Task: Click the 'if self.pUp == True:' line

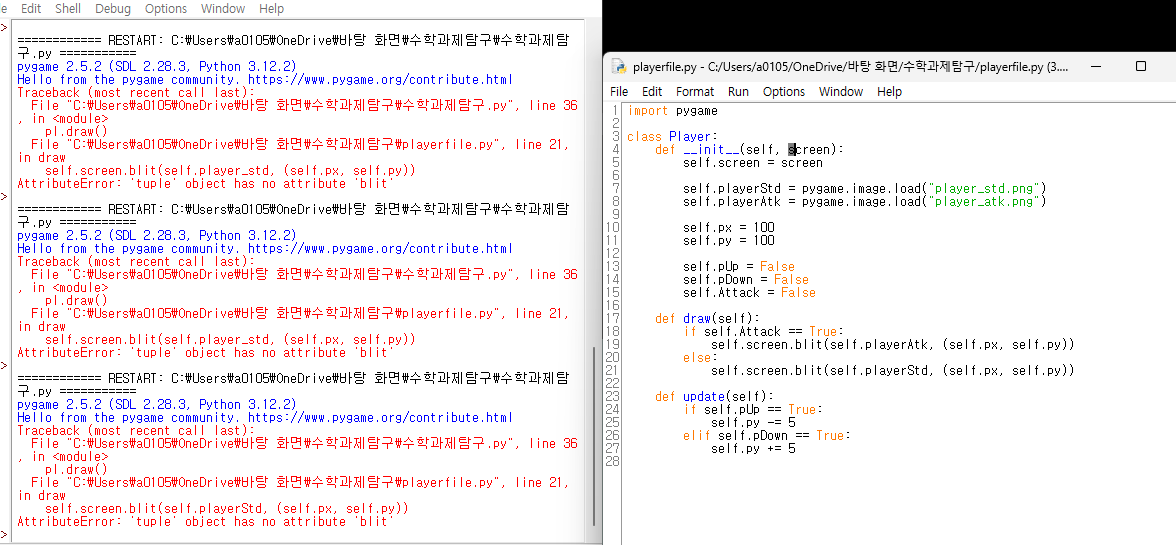Action: pos(753,409)
